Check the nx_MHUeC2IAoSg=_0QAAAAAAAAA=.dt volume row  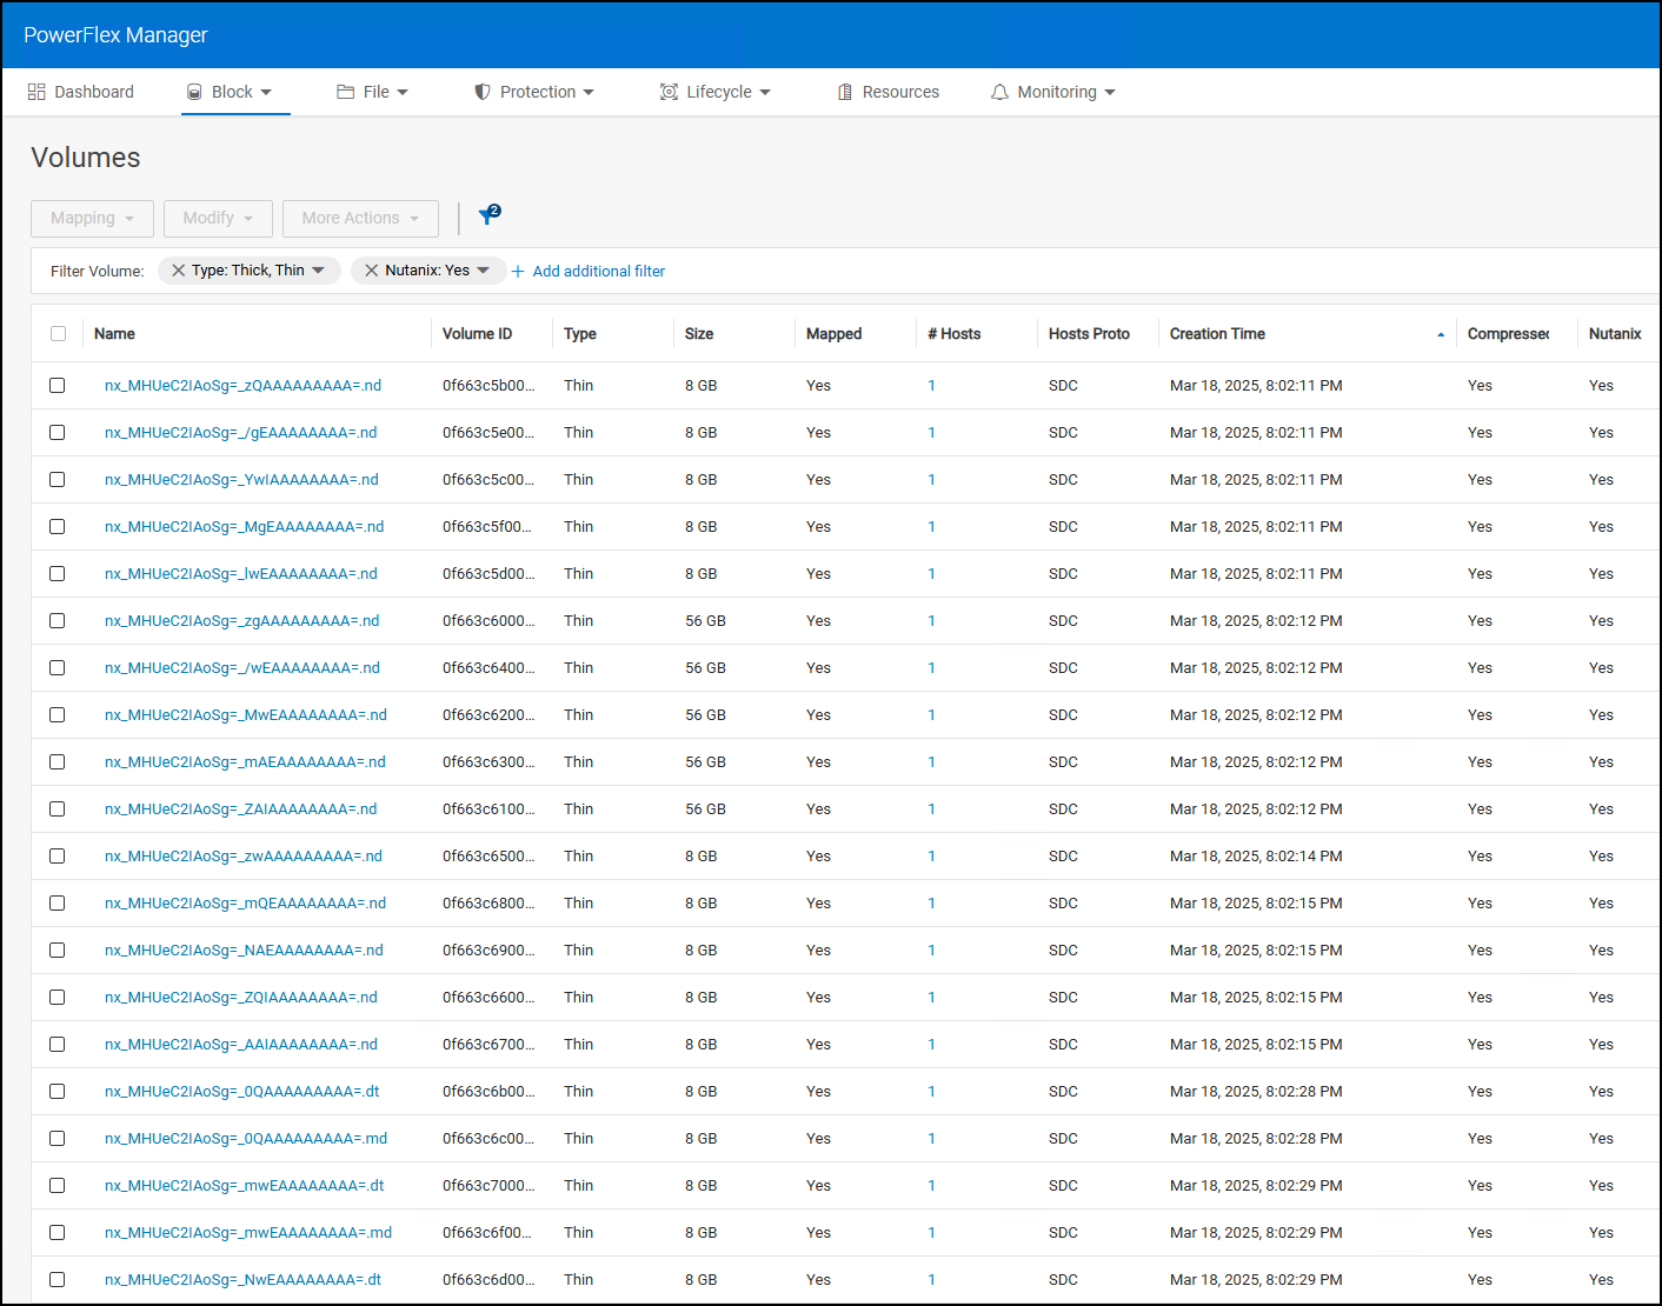pyautogui.click(x=57, y=1091)
